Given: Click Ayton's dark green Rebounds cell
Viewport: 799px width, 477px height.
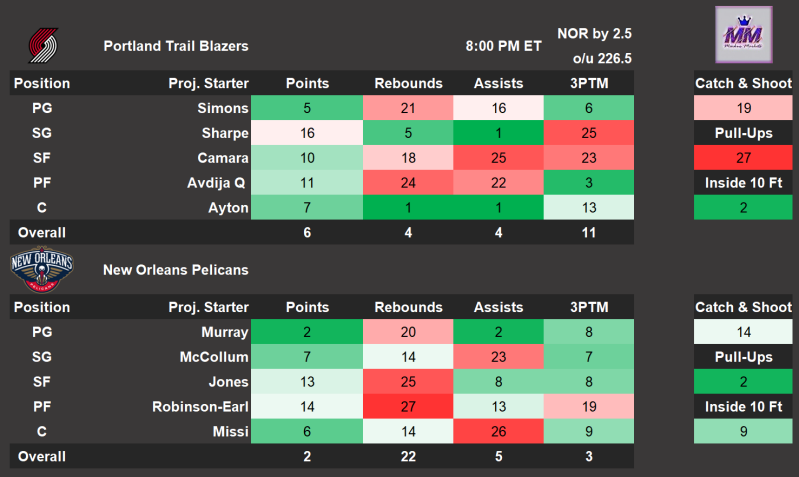Looking at the screenshot, I should click(x=408, y=208).
